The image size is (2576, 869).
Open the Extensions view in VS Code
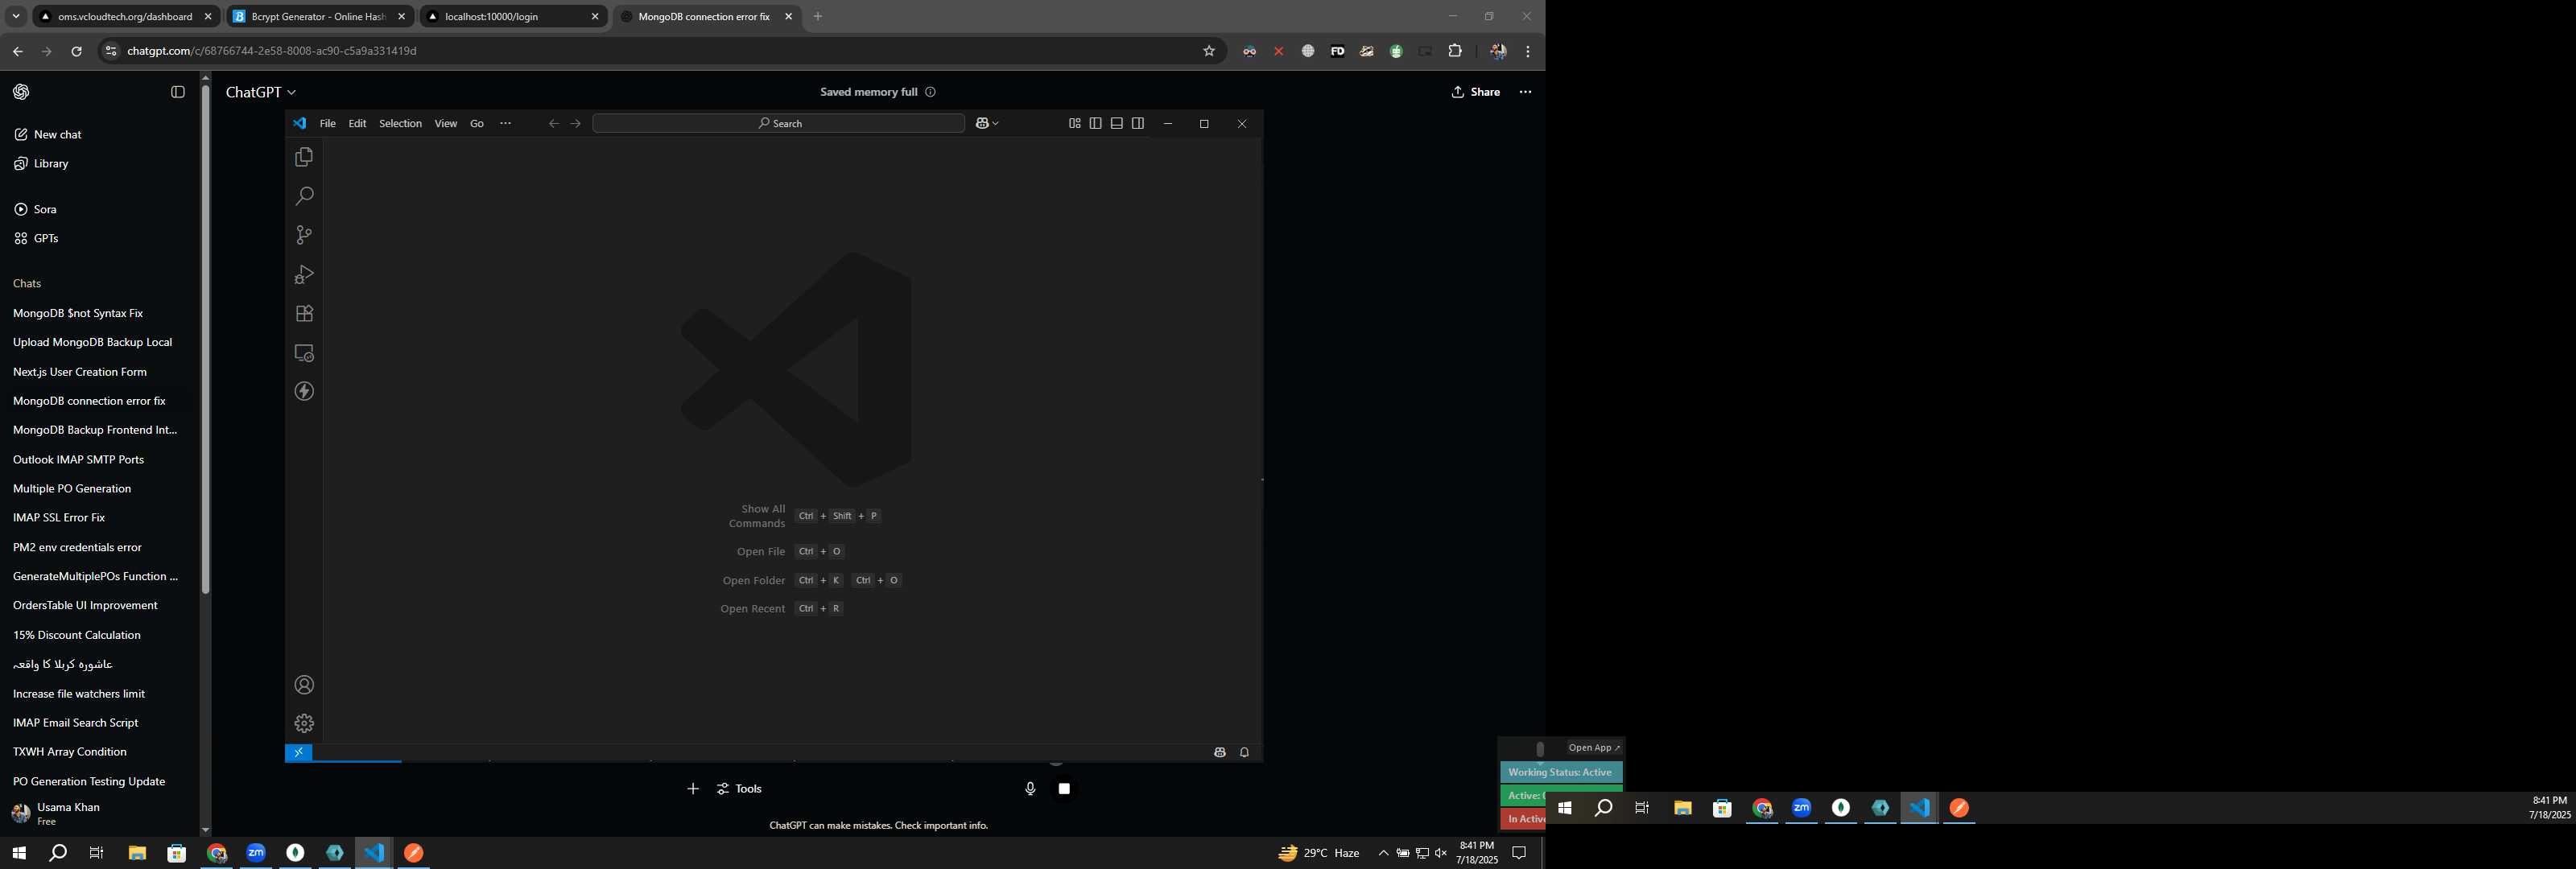point(304,313)
